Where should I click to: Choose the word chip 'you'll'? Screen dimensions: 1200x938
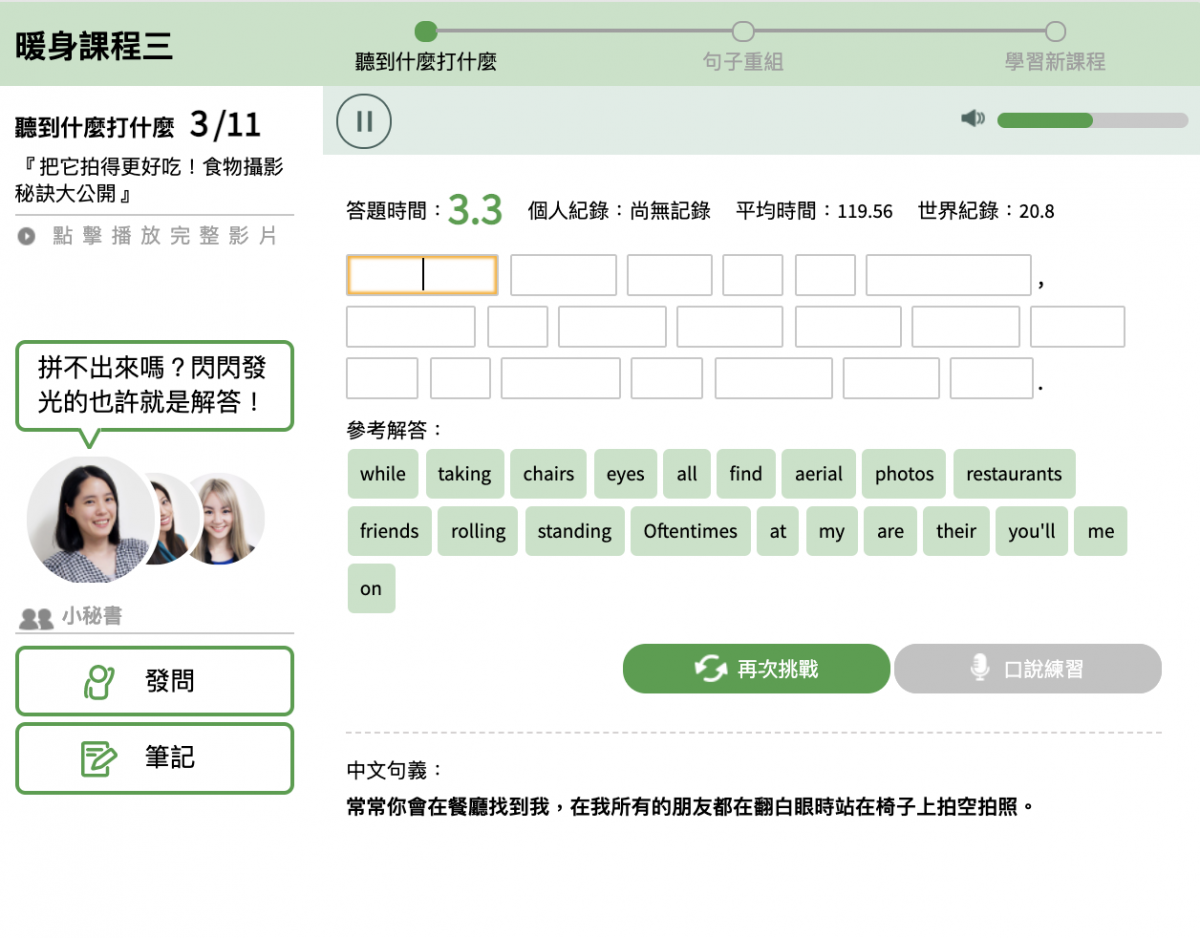[1032, 531]
